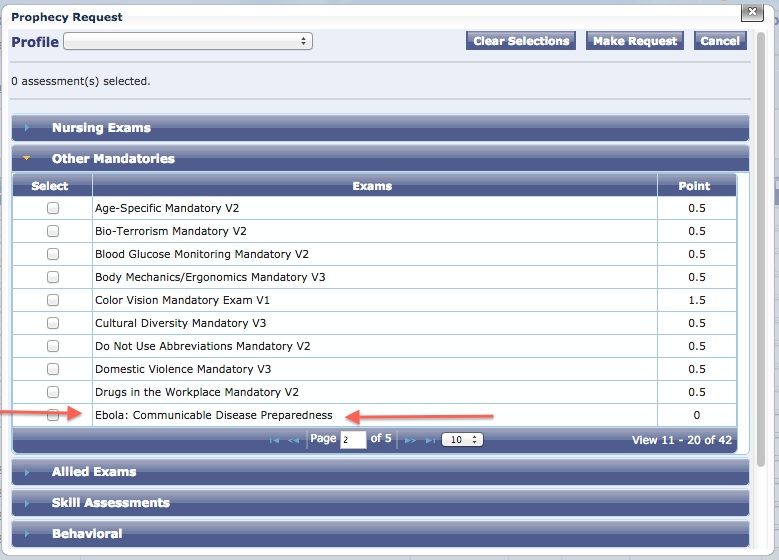Click the 0 assessment(s) selected text
The height and width of the screenshot is (560, 779).
click(80, 81)
